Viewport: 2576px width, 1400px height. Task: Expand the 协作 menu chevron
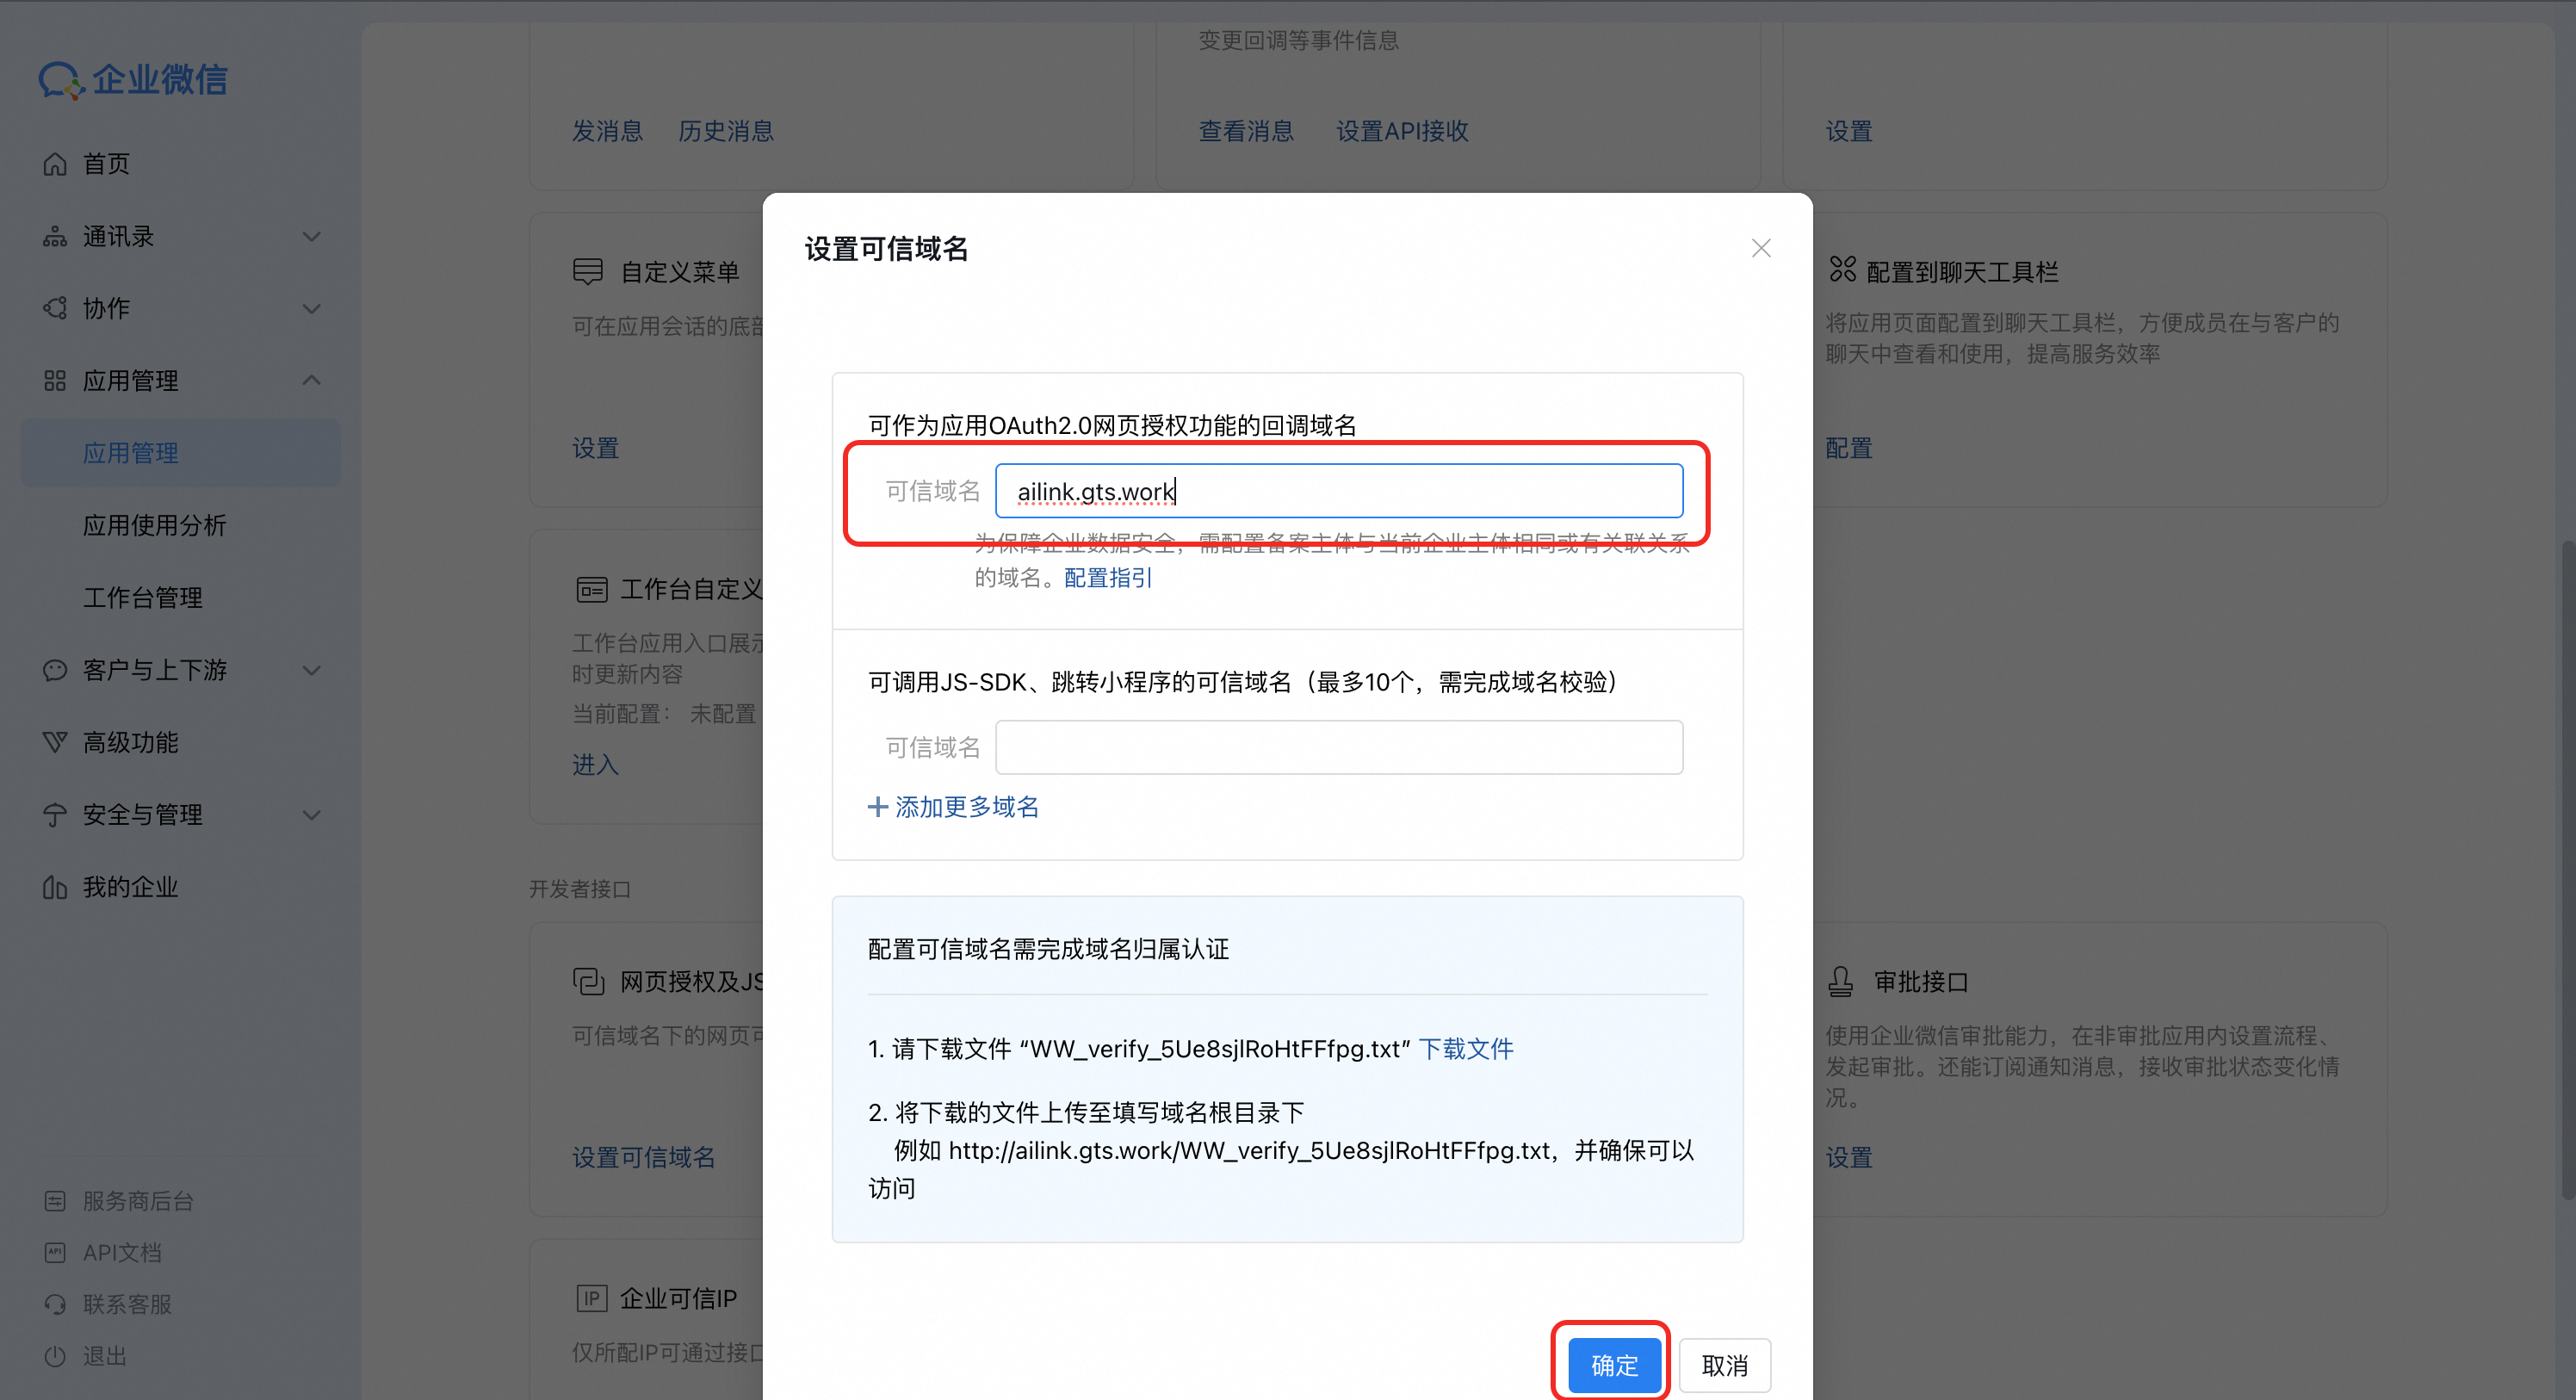(x=312, y=309)
